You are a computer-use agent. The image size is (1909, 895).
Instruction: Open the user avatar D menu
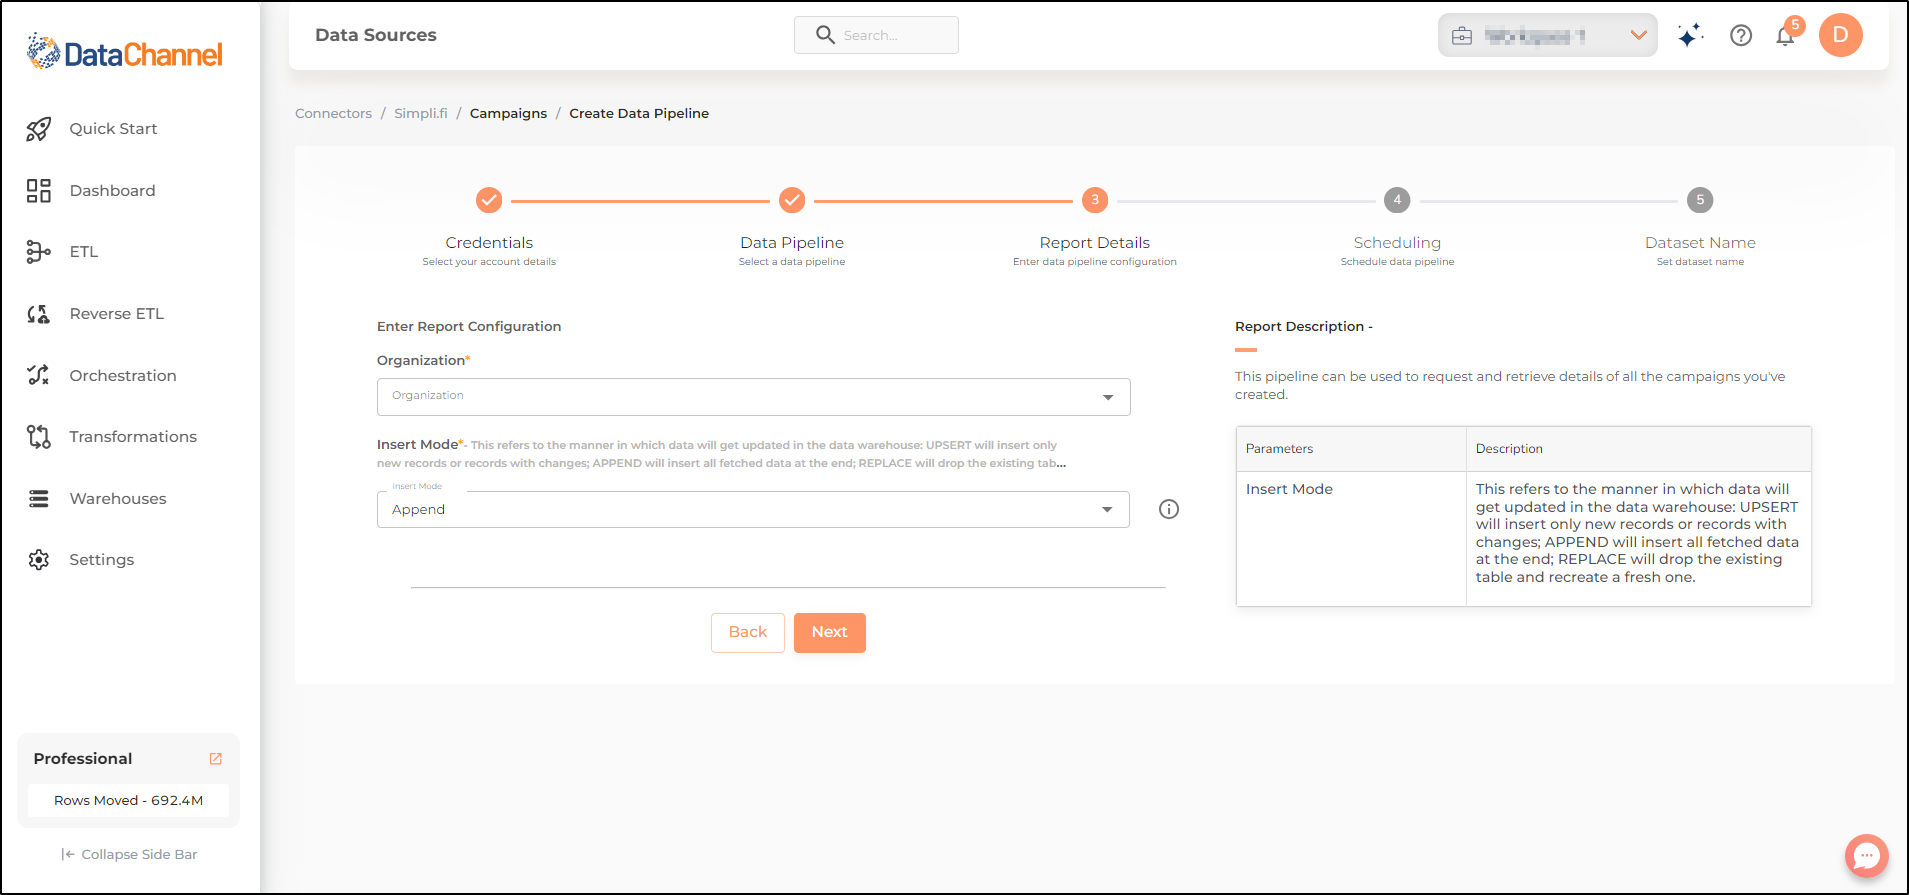pyautogui.click(x=1840, y=35)
